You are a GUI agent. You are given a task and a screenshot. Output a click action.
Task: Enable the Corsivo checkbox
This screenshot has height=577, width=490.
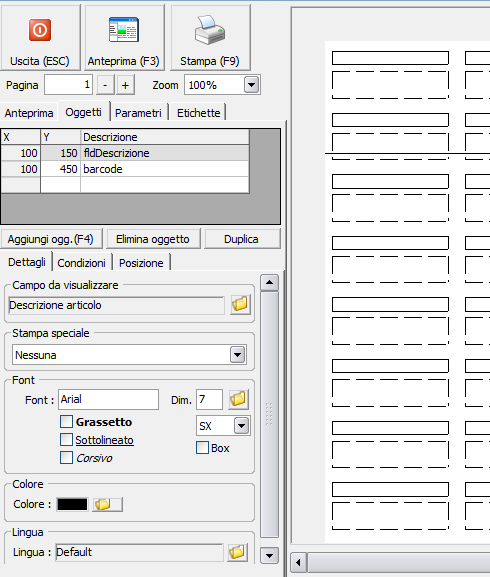[x=67, y=457]
